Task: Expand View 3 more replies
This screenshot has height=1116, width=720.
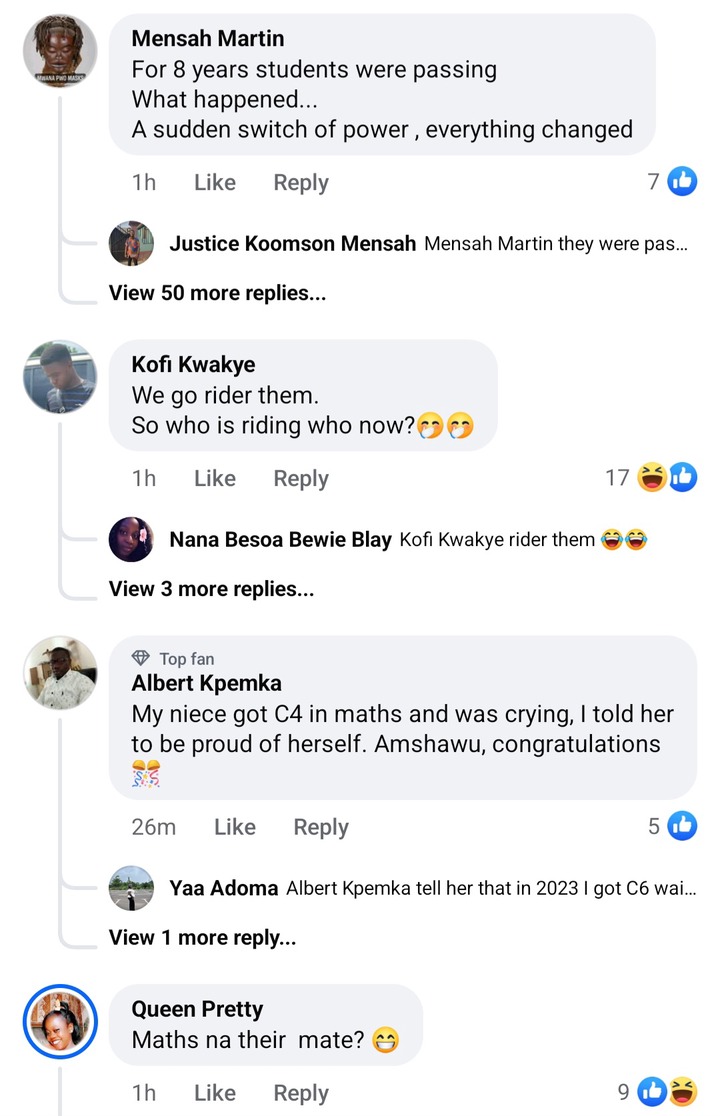Action: click(211, 589)
